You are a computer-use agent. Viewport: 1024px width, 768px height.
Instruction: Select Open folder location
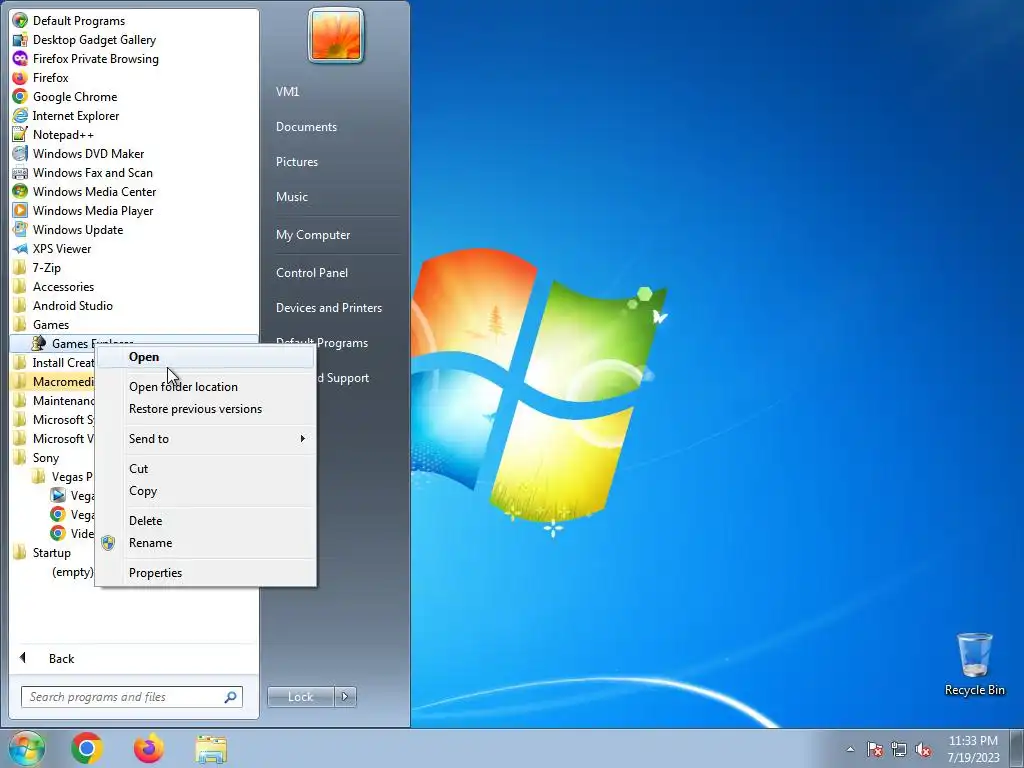point(206,387)
